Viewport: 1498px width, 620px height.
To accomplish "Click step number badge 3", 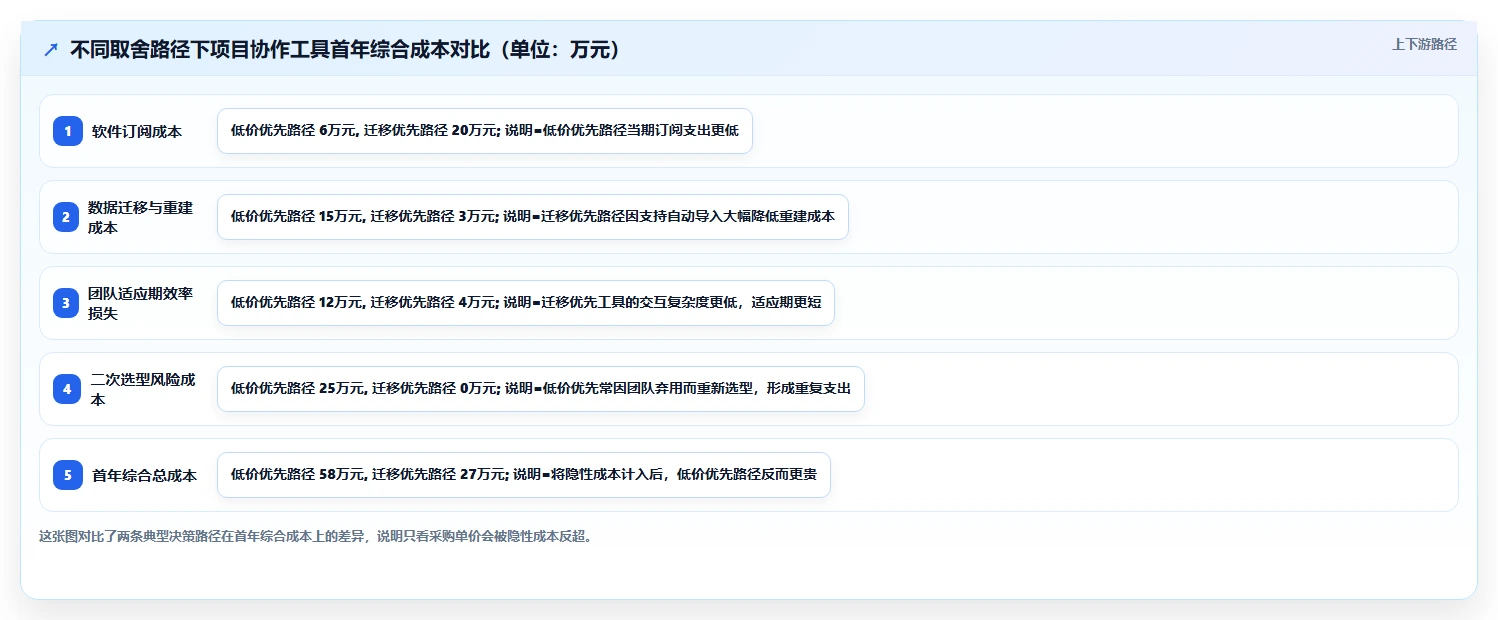I will (68, 303).
